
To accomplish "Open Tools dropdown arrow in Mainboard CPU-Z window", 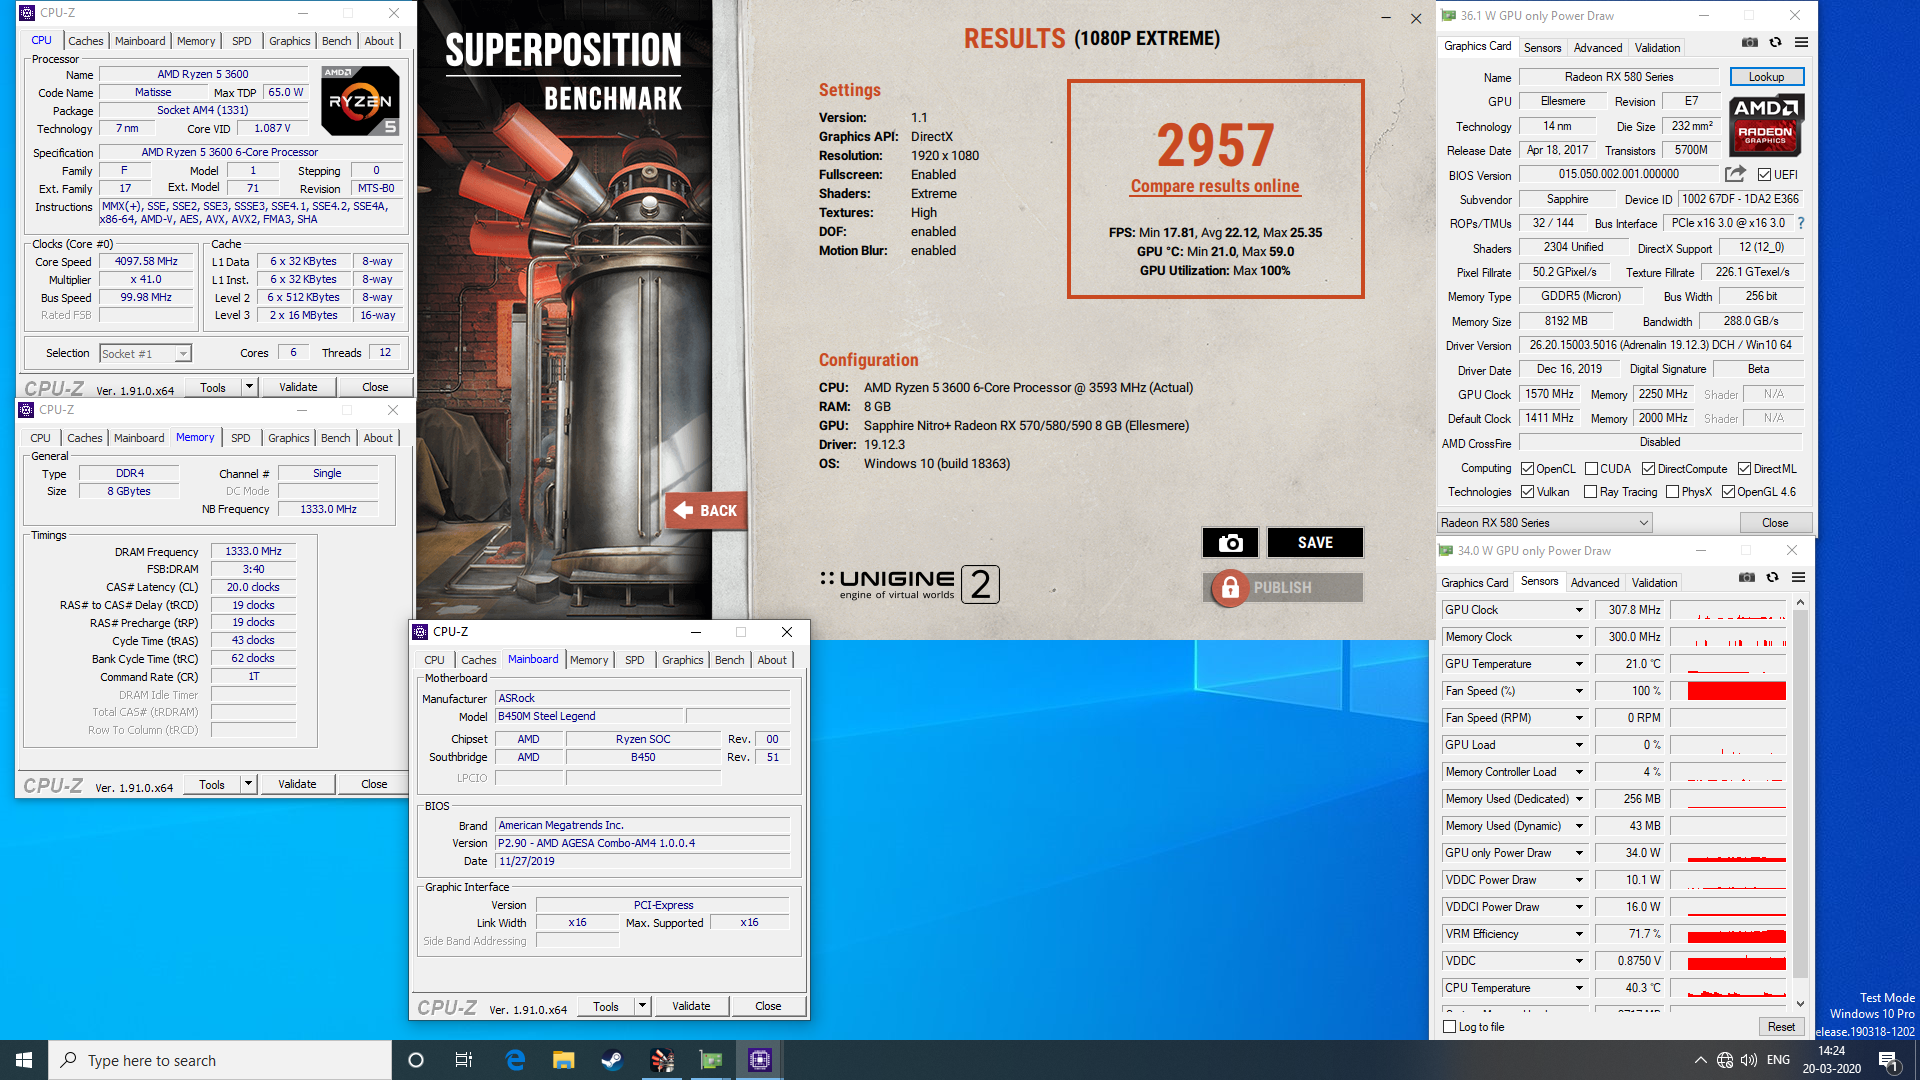I will [x=642, y=1007].
